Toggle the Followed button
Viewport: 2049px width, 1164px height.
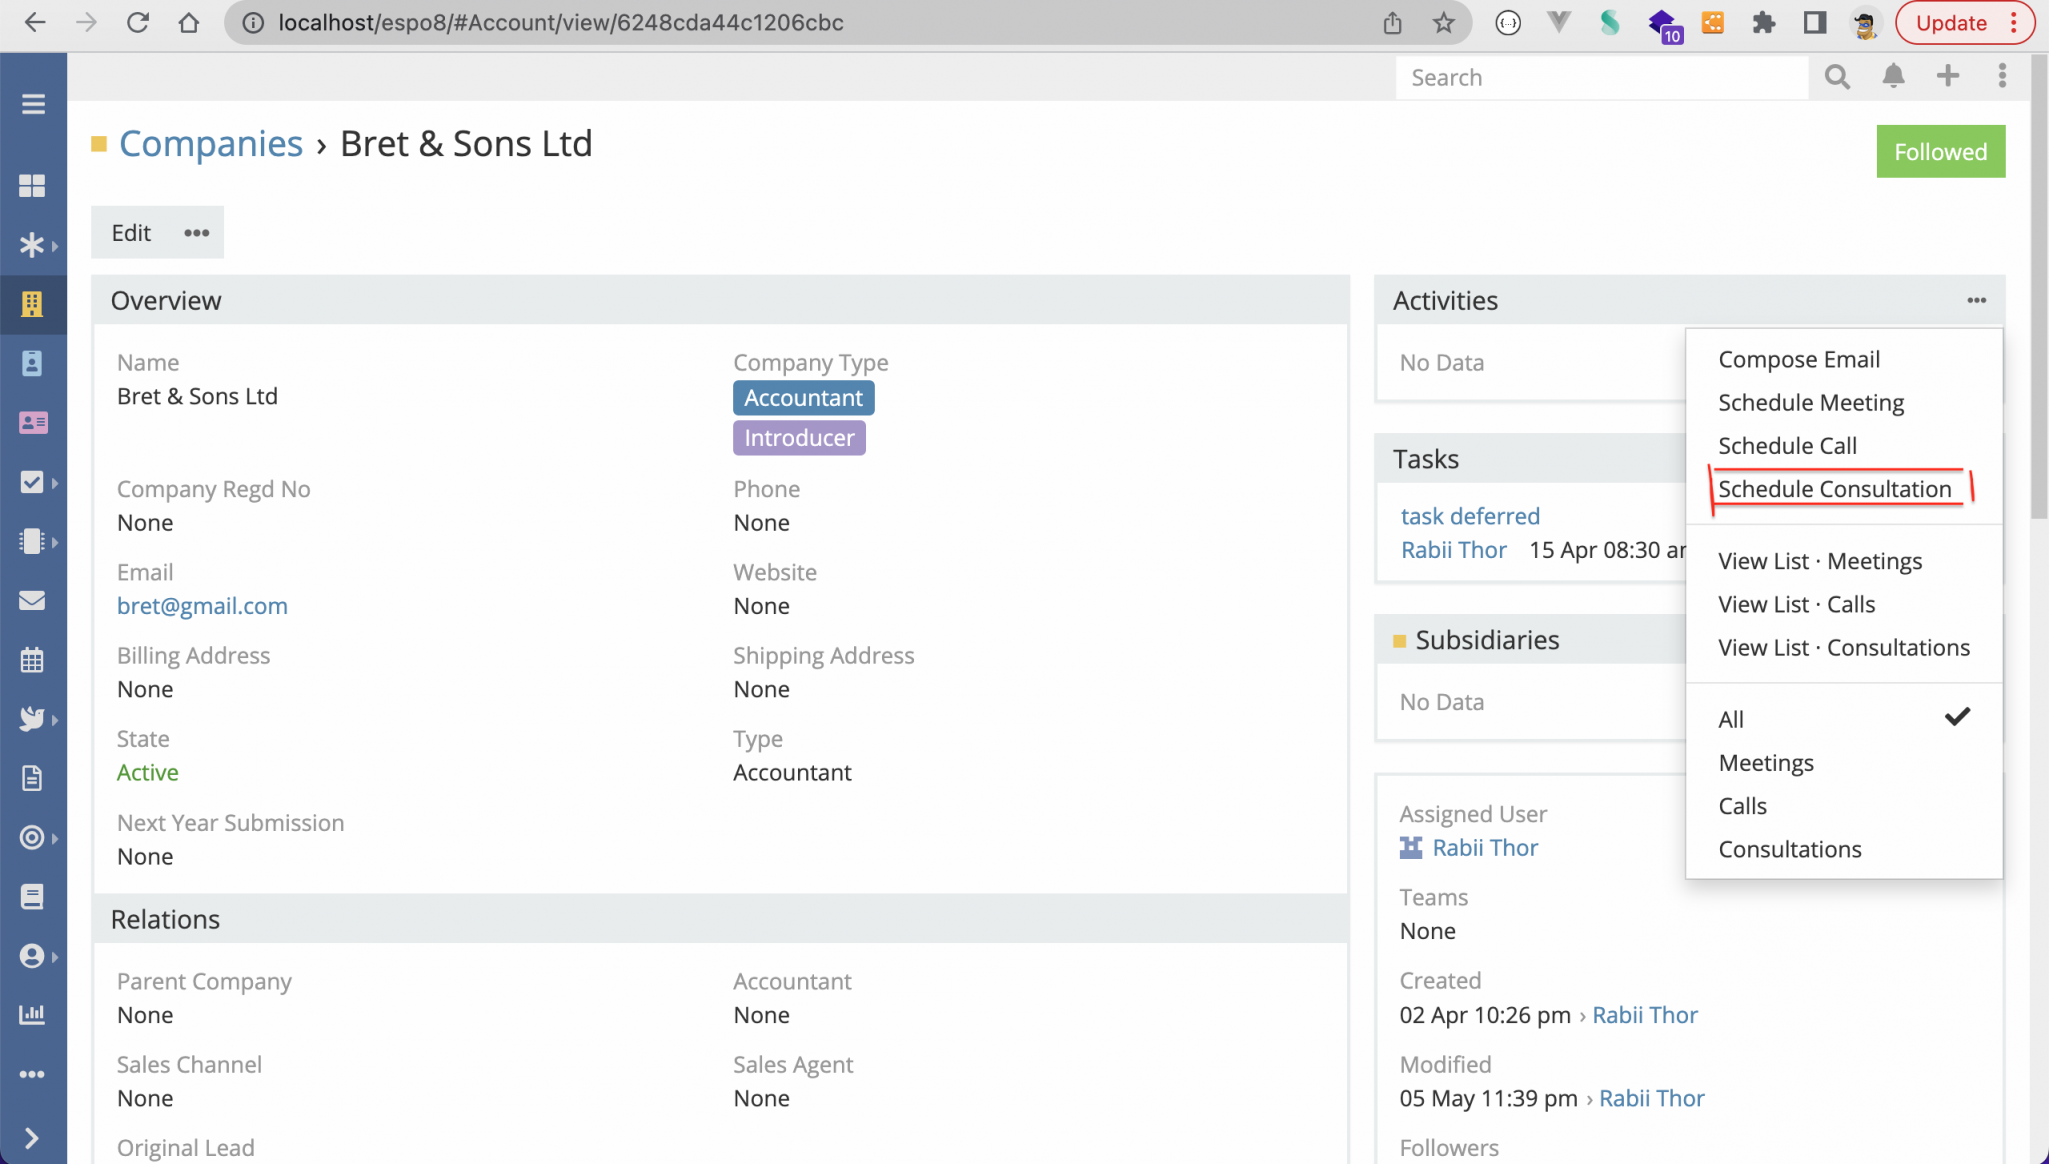(x=1940, y=152)
